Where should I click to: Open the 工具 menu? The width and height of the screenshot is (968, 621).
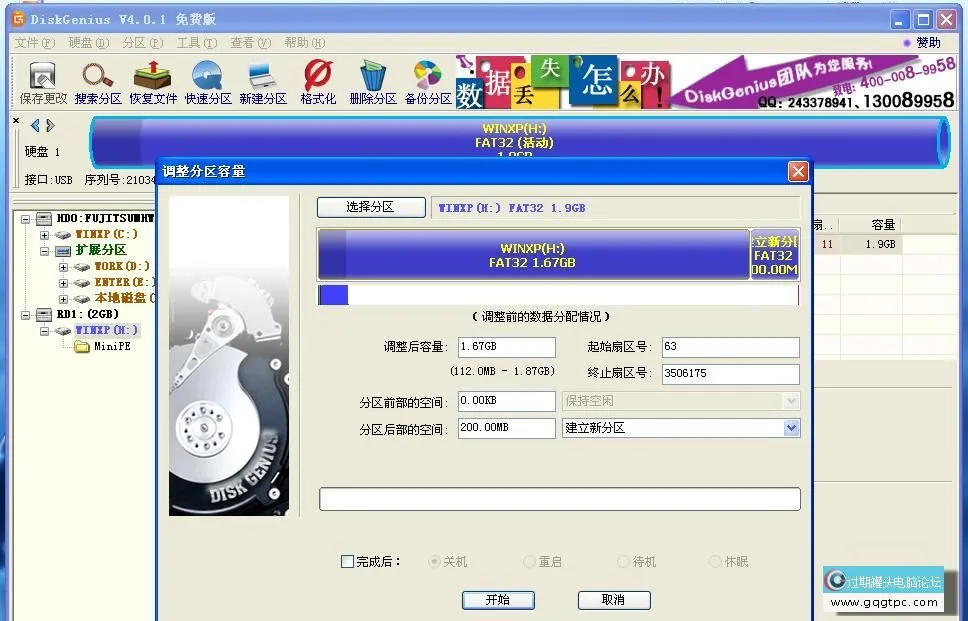196,43
